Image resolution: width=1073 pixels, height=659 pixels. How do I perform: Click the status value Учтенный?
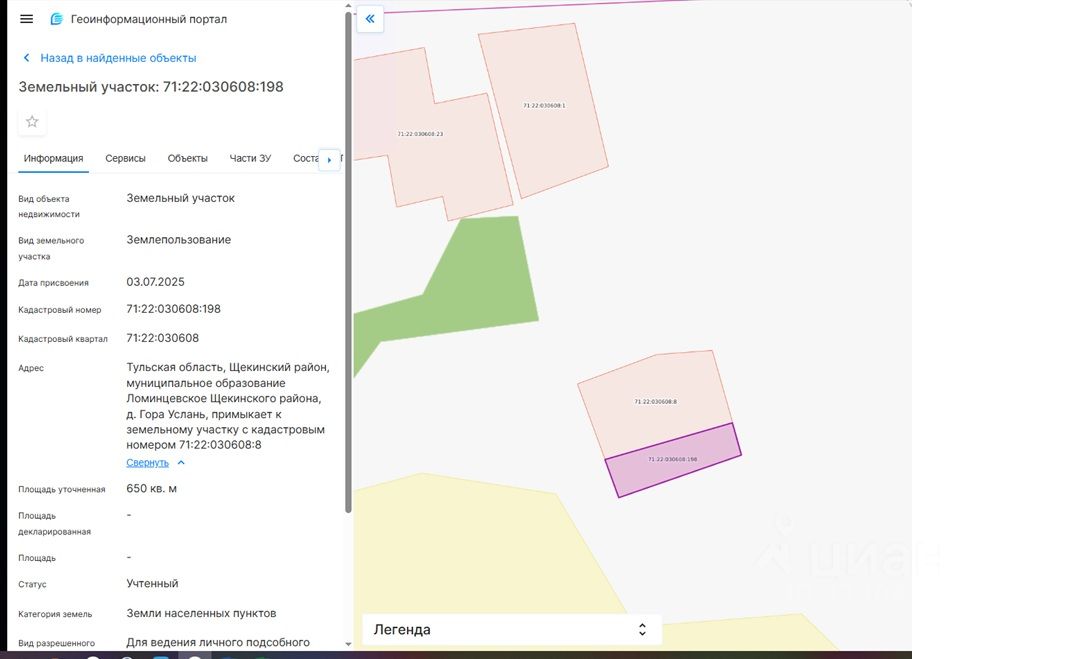[x=152, y=584]
